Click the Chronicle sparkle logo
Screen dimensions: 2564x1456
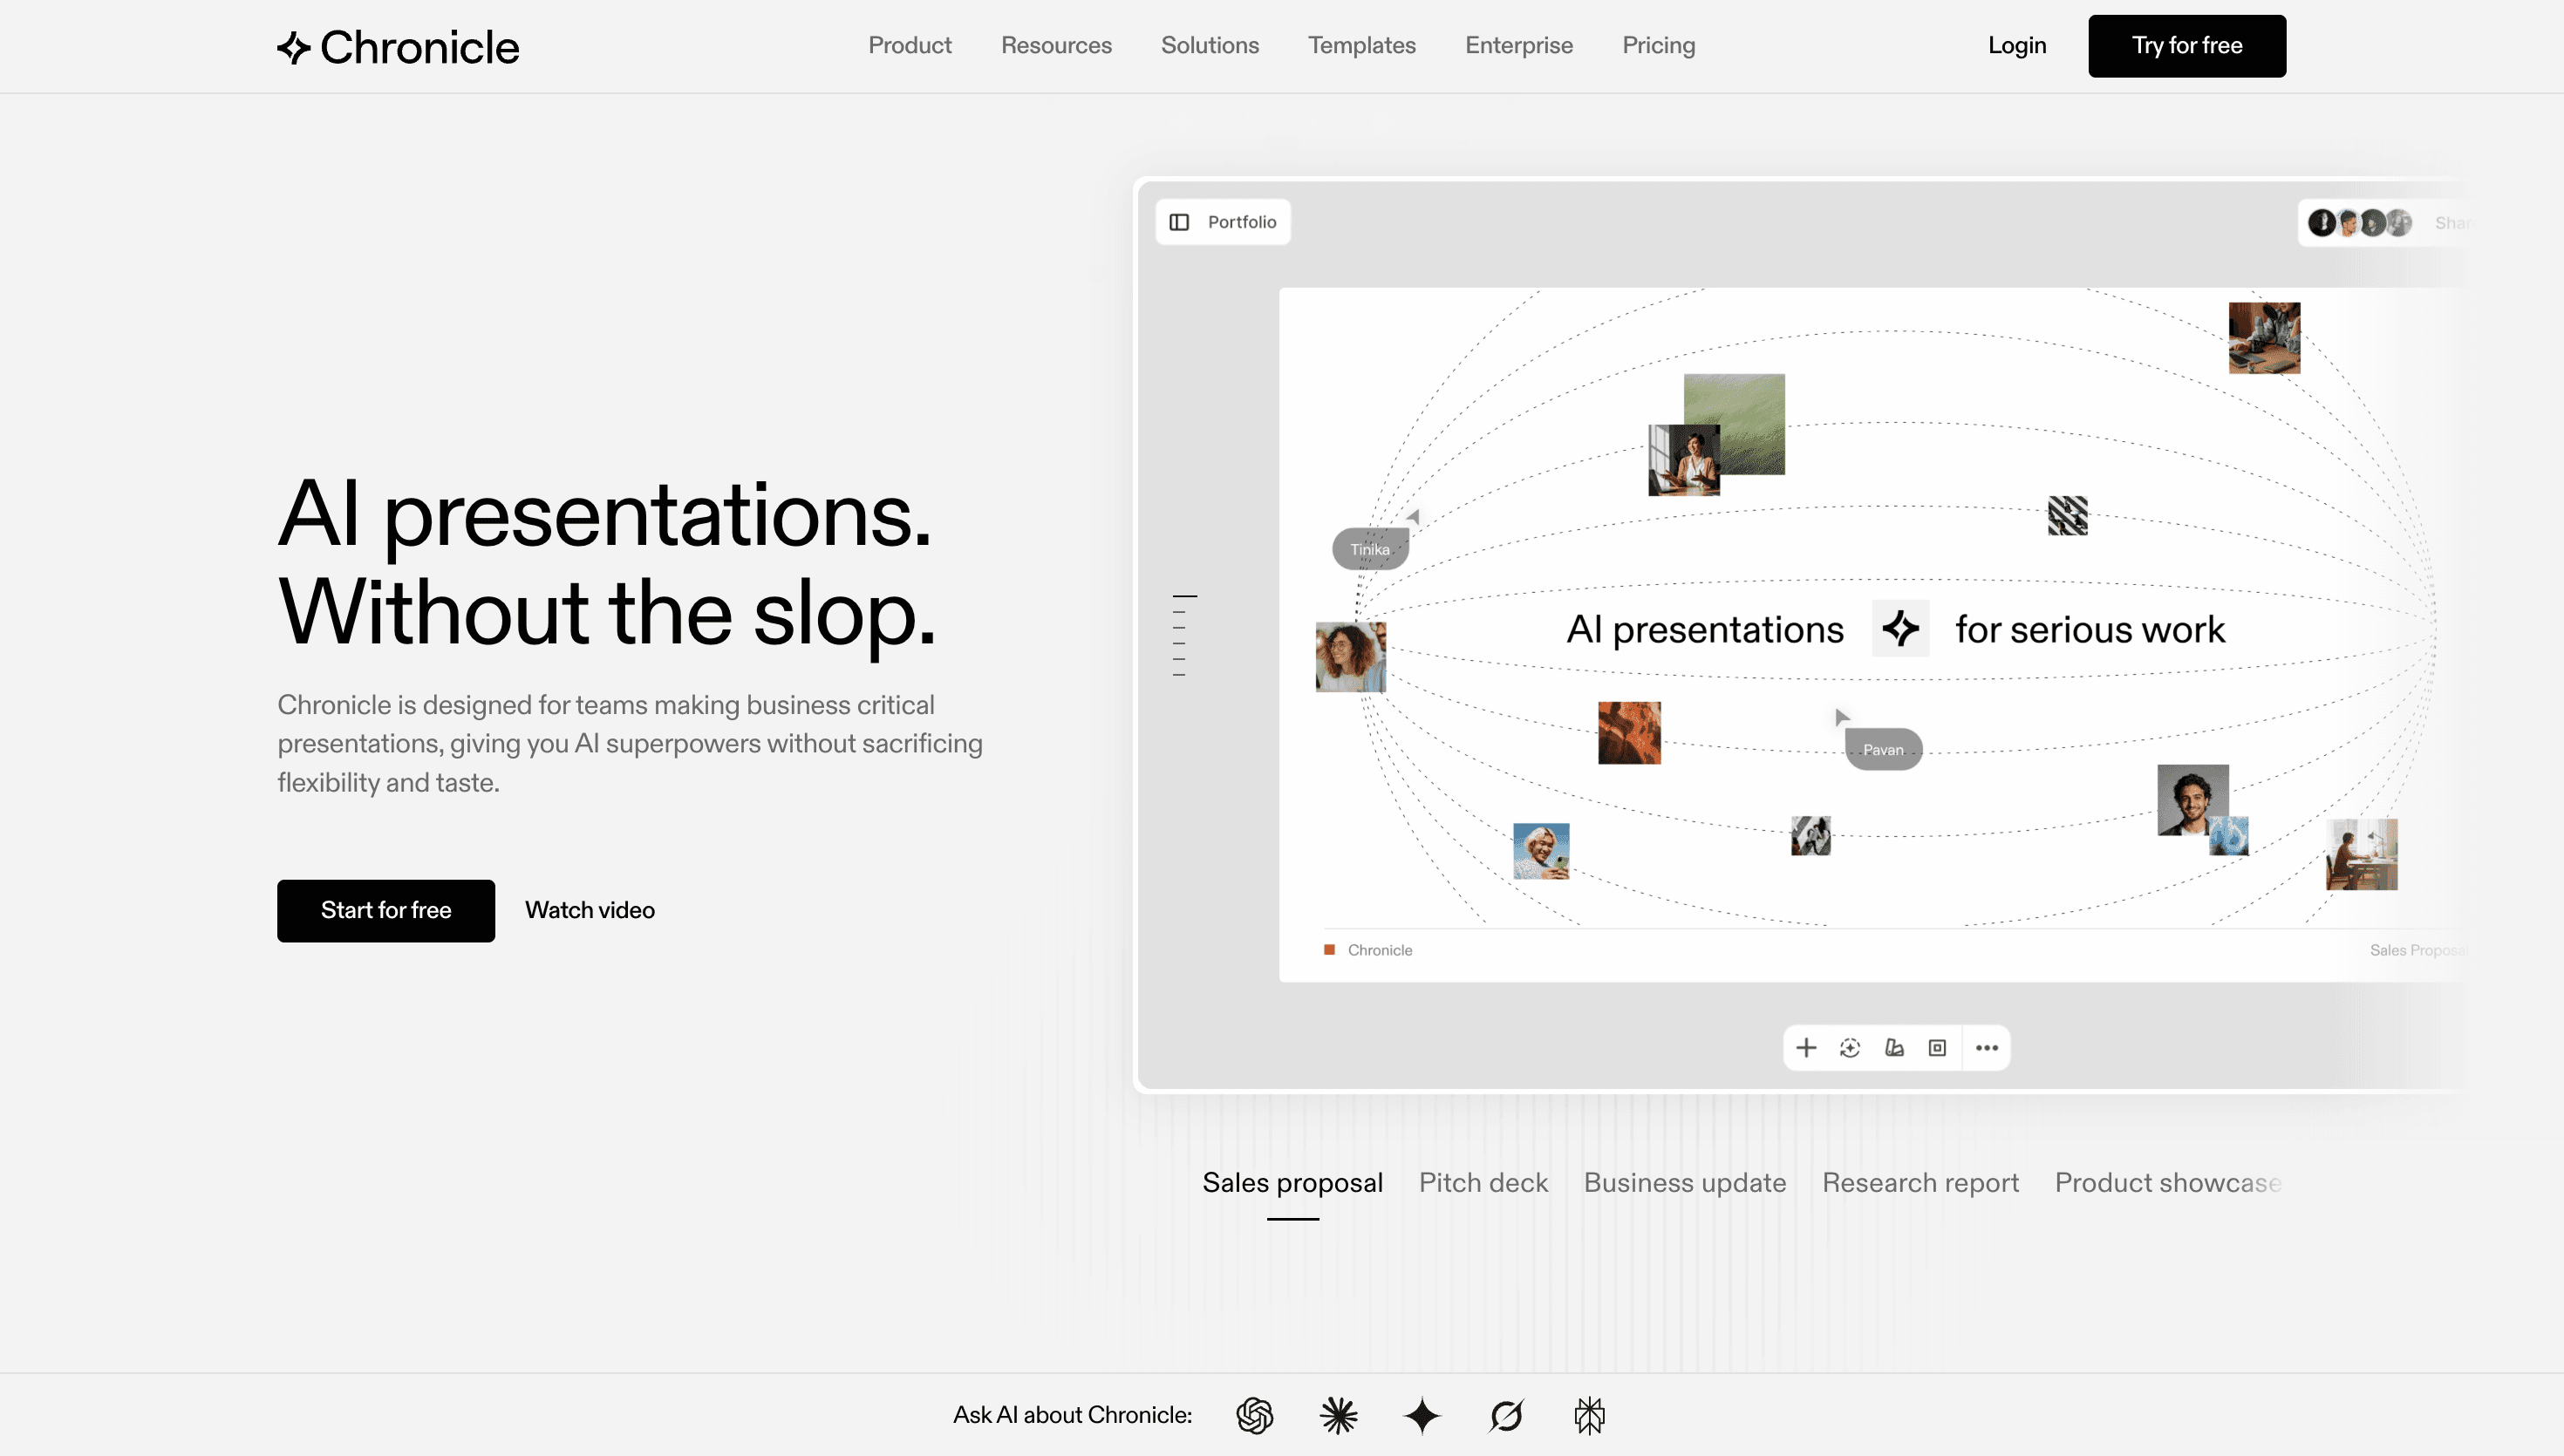293,46
